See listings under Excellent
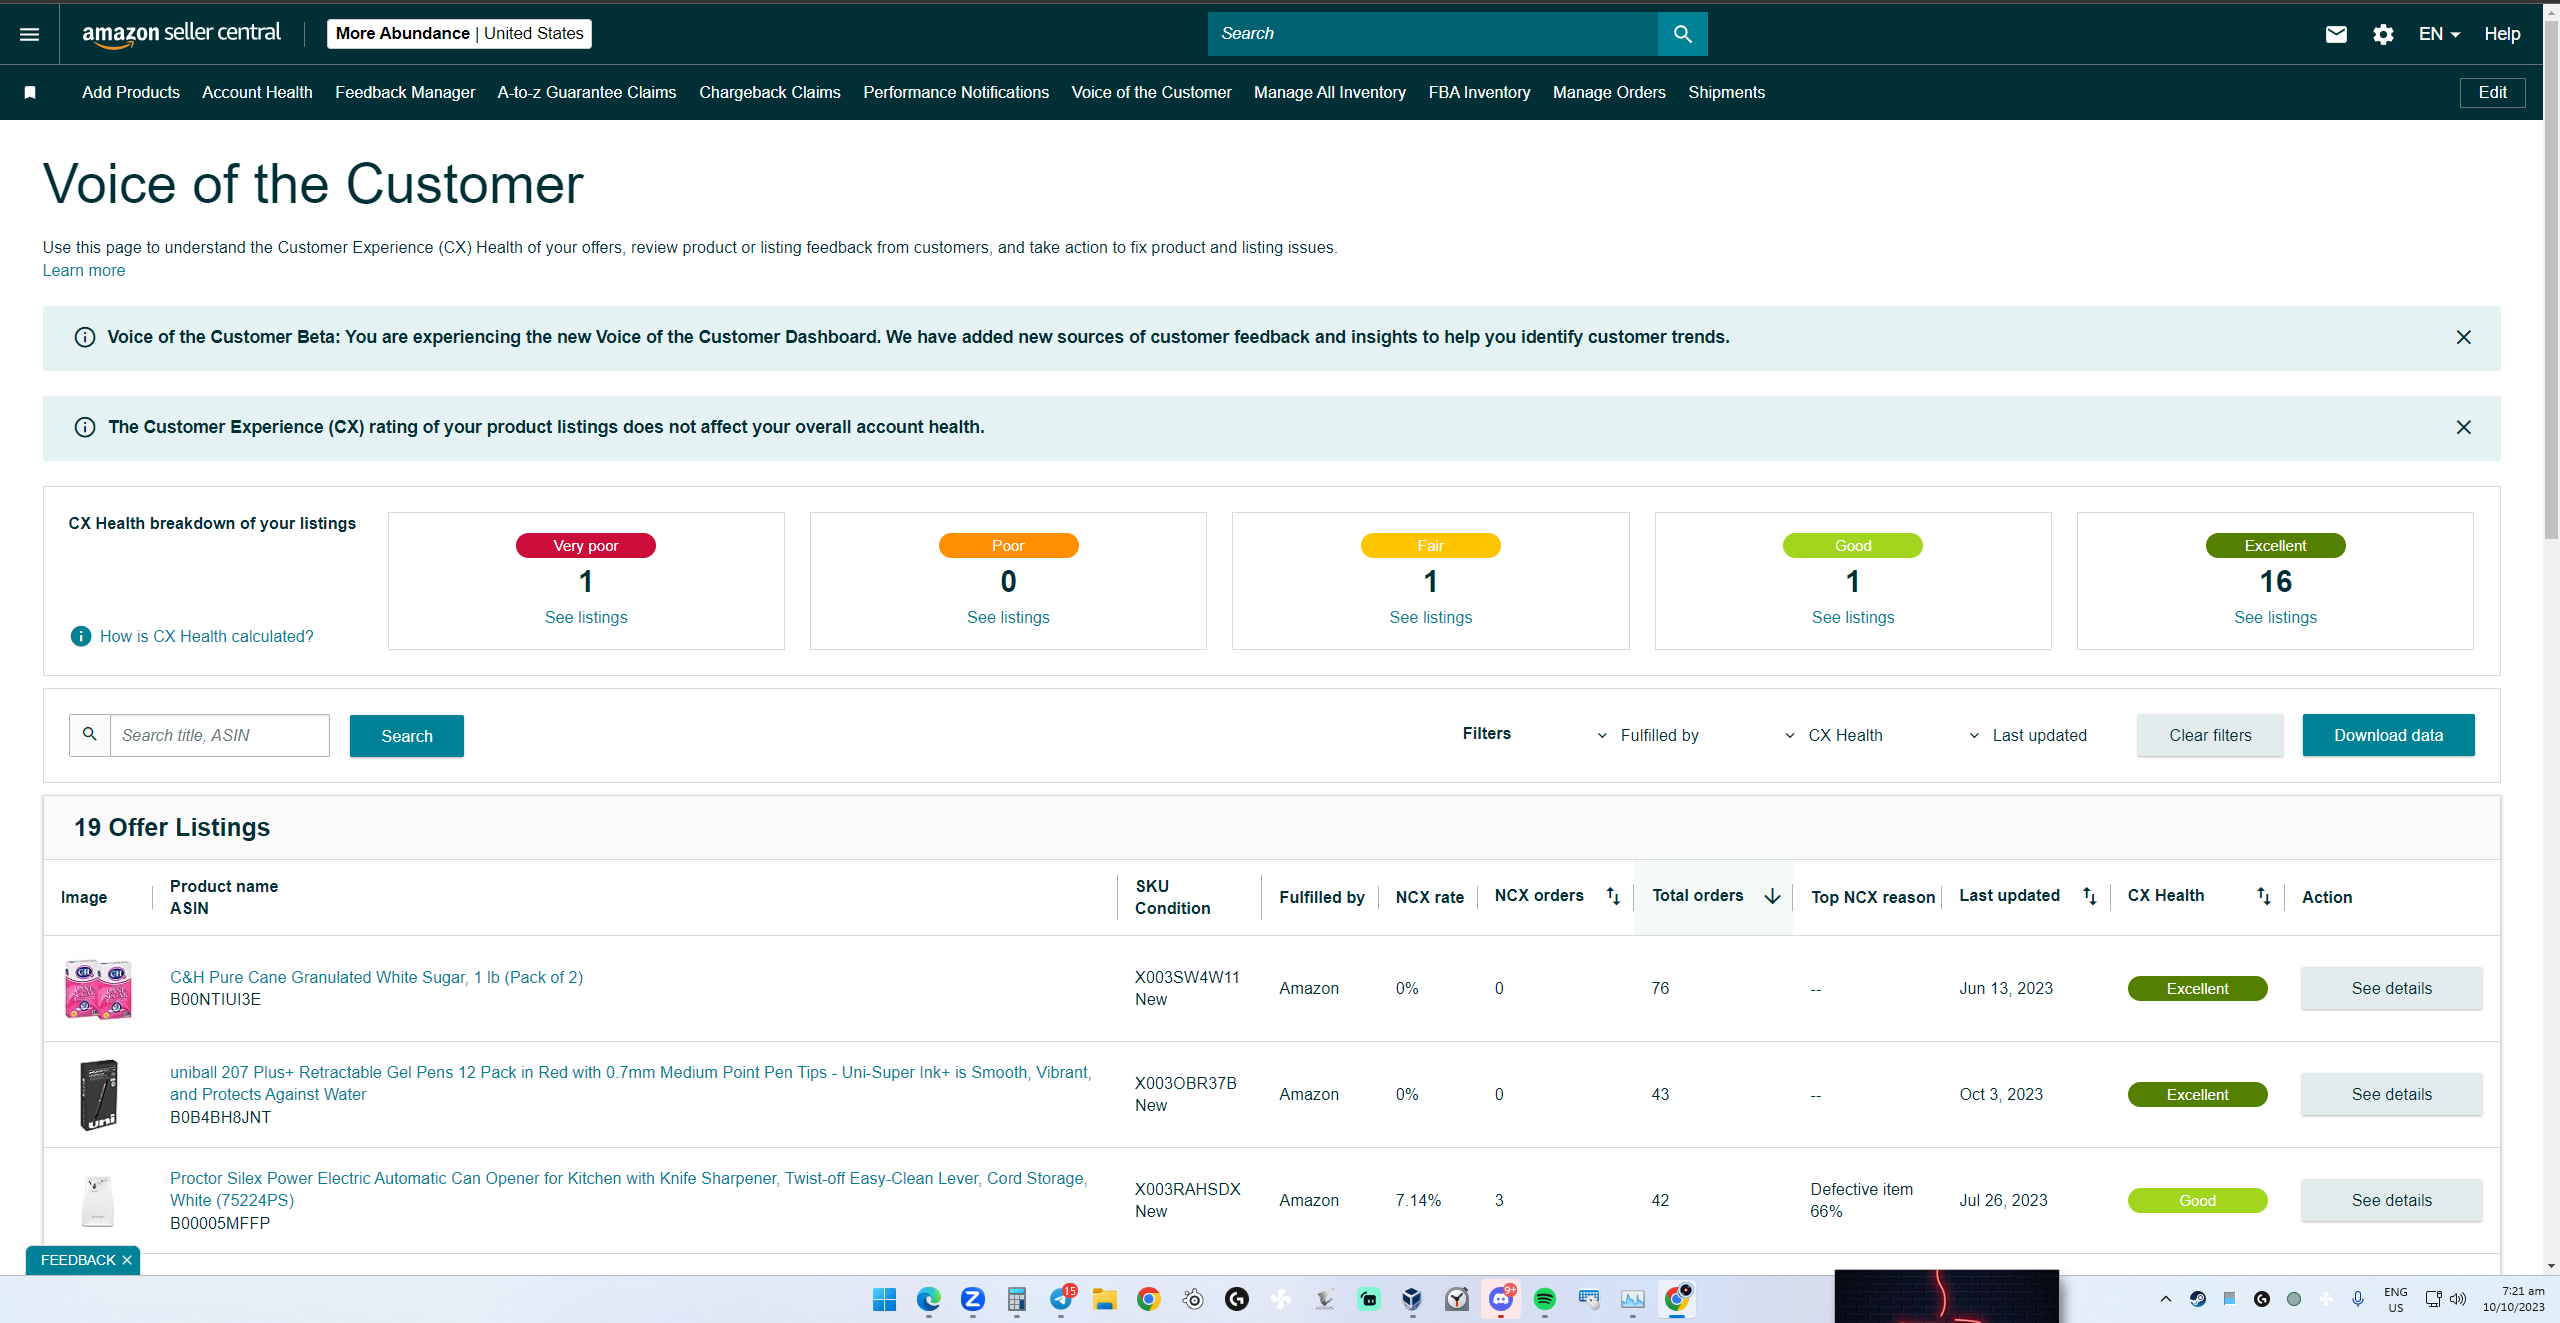 2275,618
